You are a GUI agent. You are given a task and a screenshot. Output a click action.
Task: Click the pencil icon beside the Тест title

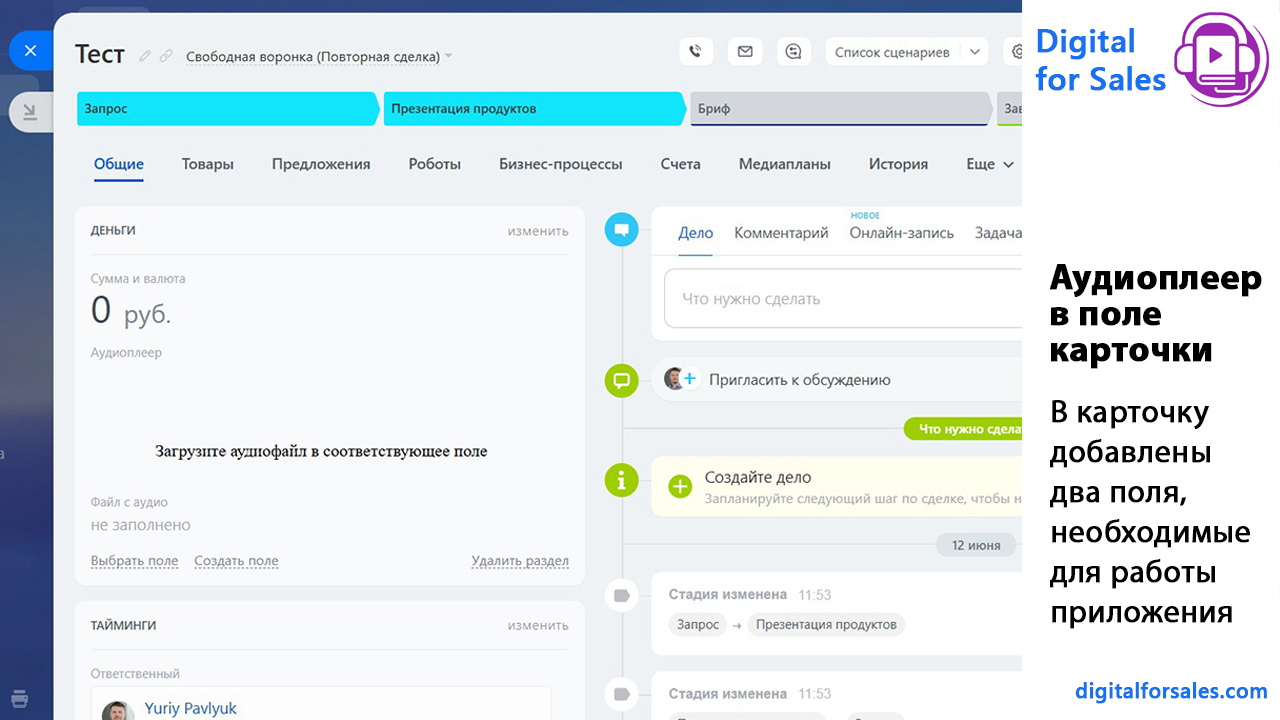[146, 56]
